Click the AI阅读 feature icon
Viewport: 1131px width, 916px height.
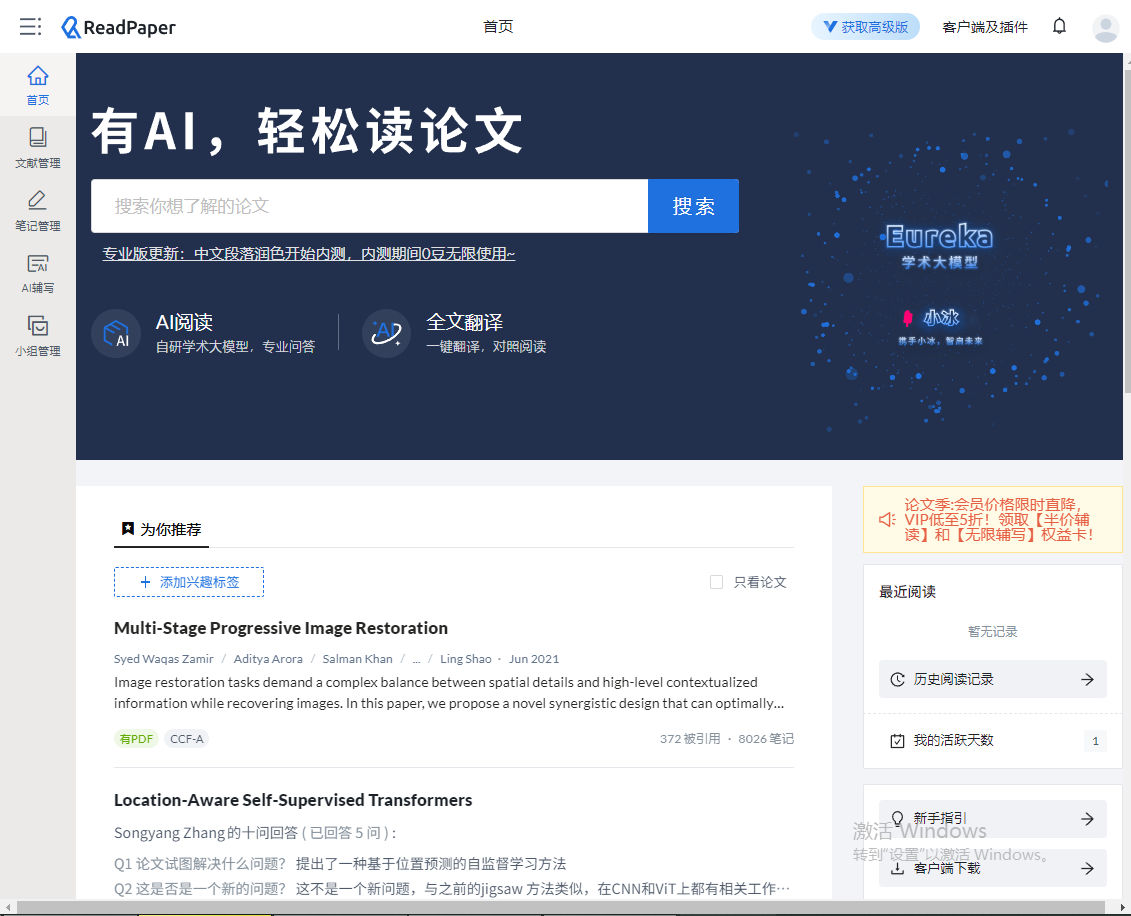[x=115, y=333]
